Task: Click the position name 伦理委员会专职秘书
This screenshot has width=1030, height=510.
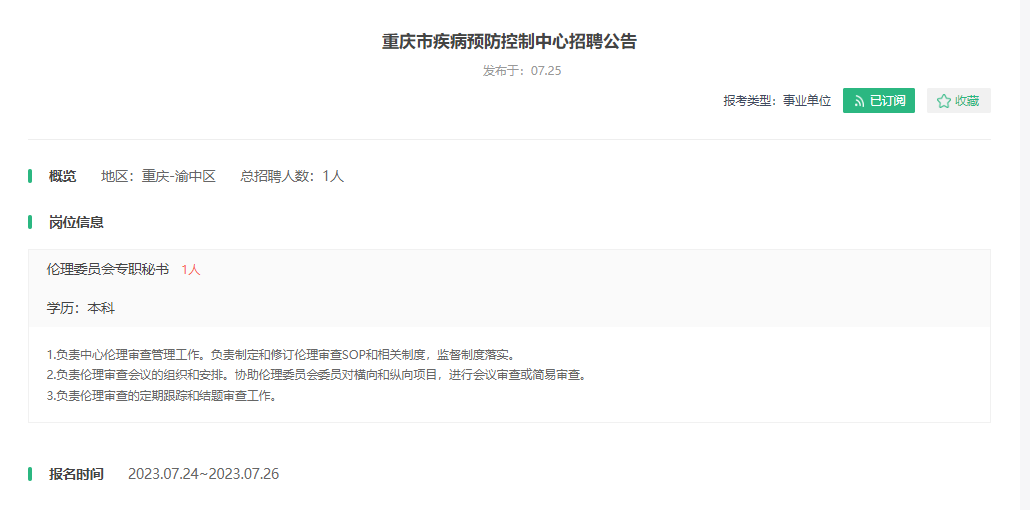Action: [x=108, y=269]
